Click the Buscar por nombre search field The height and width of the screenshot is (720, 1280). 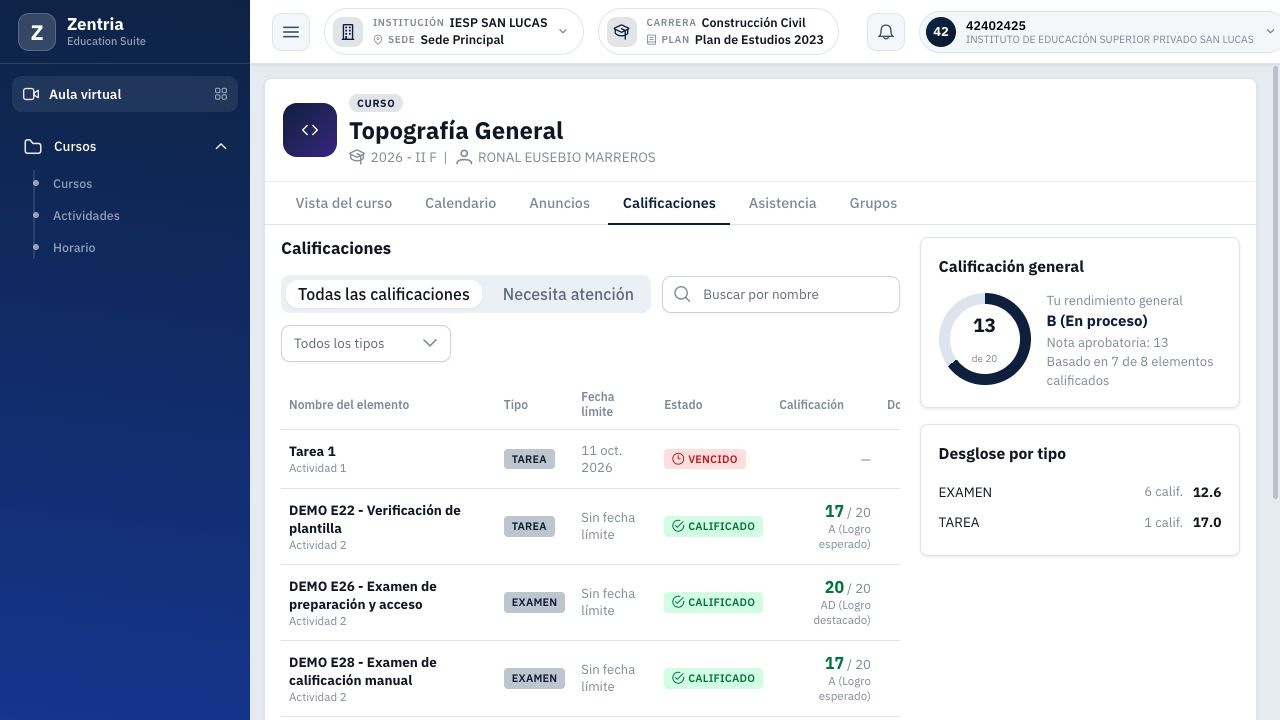(x=781, y=294)
